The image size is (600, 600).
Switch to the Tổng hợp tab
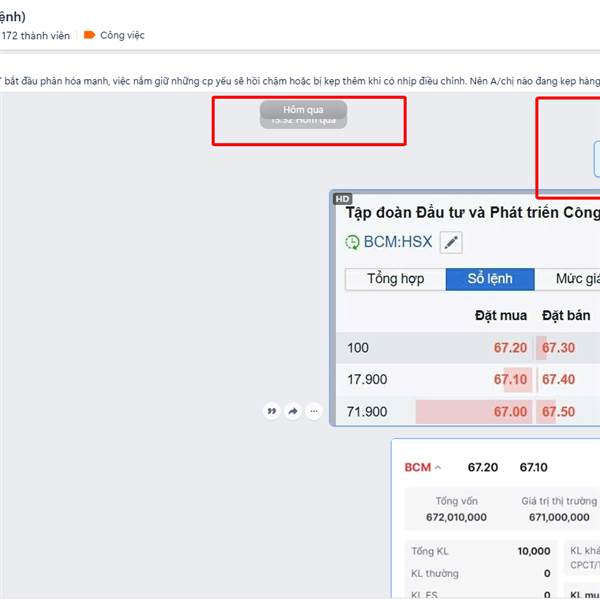(x=395, y=279)
